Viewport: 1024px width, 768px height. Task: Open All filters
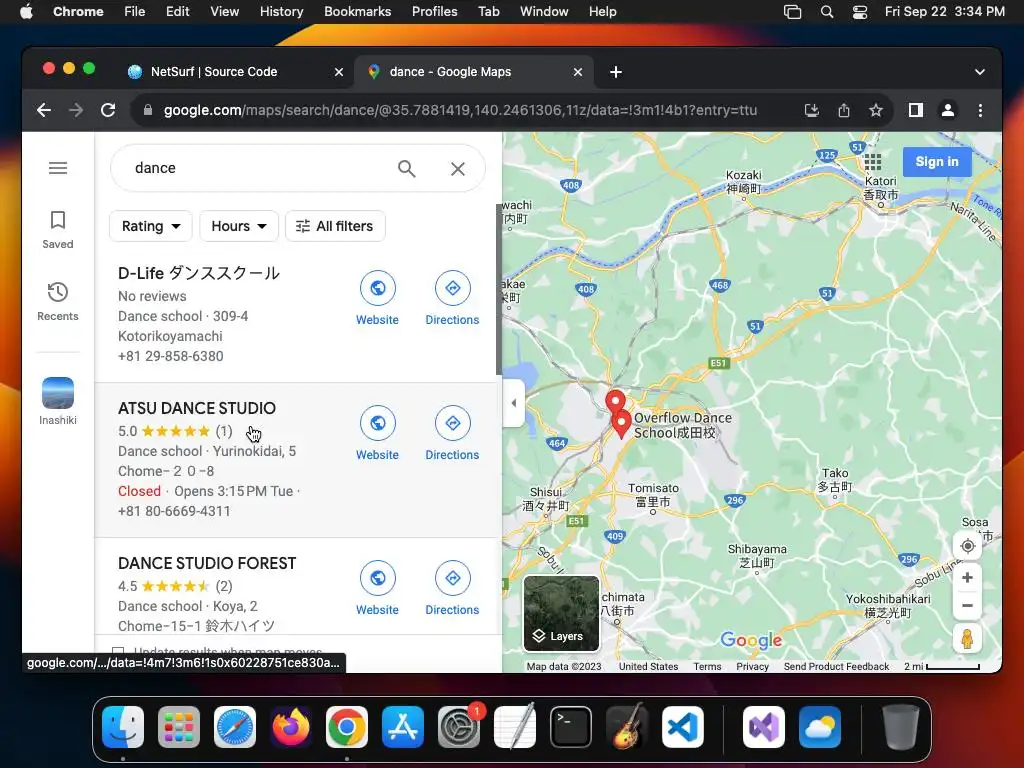[x=334, y=226]
